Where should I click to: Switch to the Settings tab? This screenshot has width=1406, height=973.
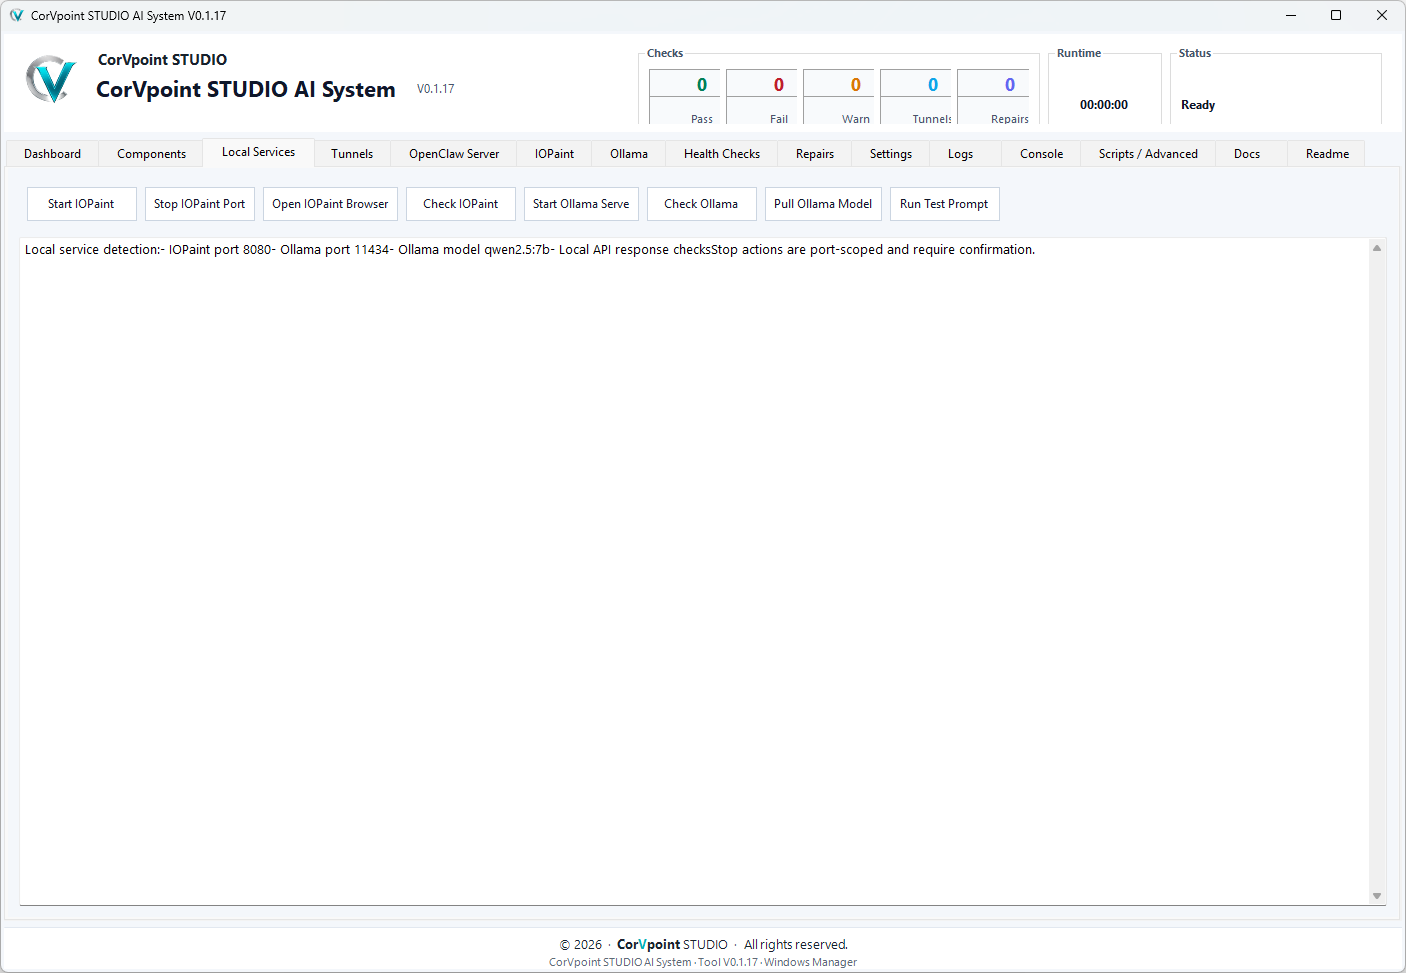coord(891,154)
